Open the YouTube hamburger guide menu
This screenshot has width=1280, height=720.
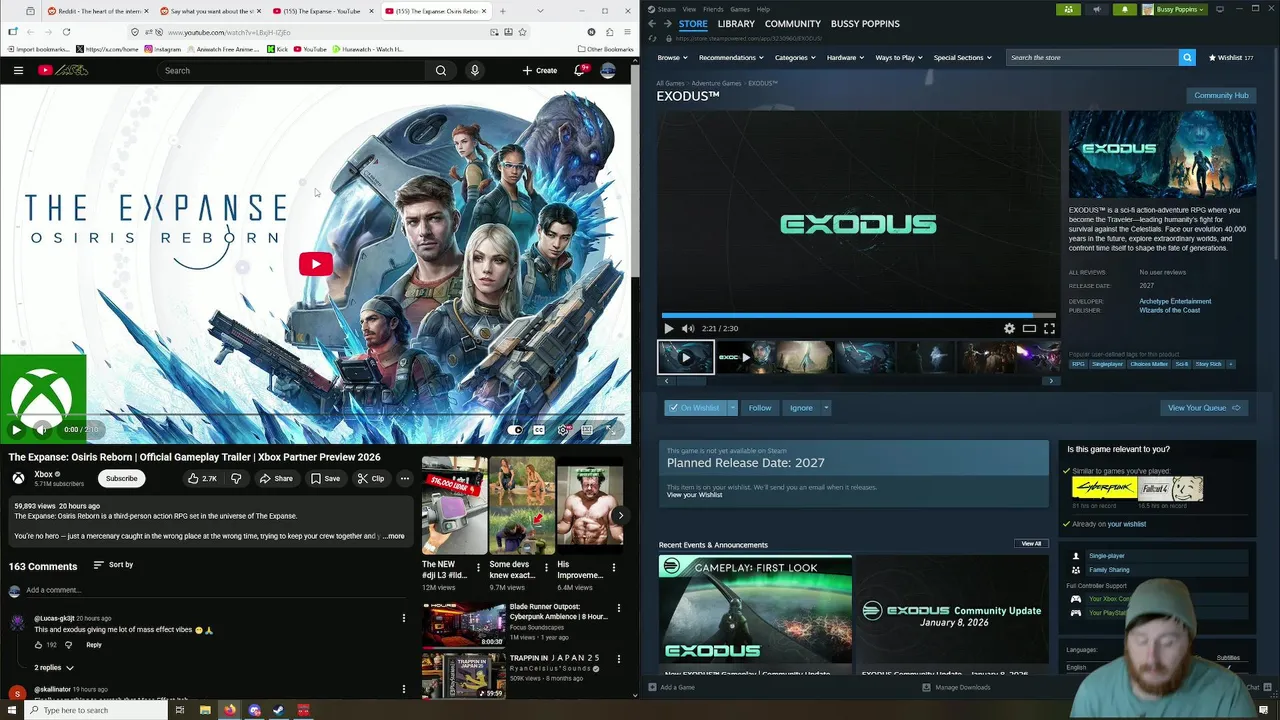18,70
